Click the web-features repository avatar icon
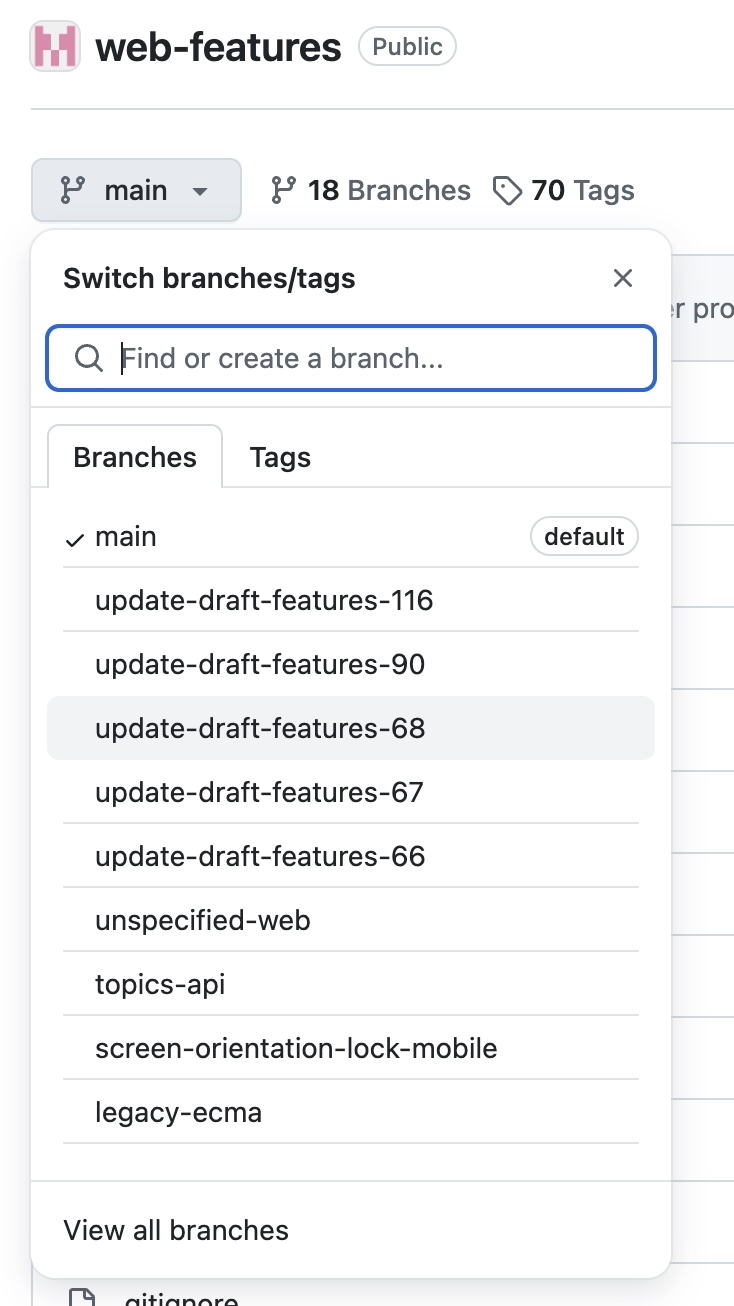 pos(55,46)
